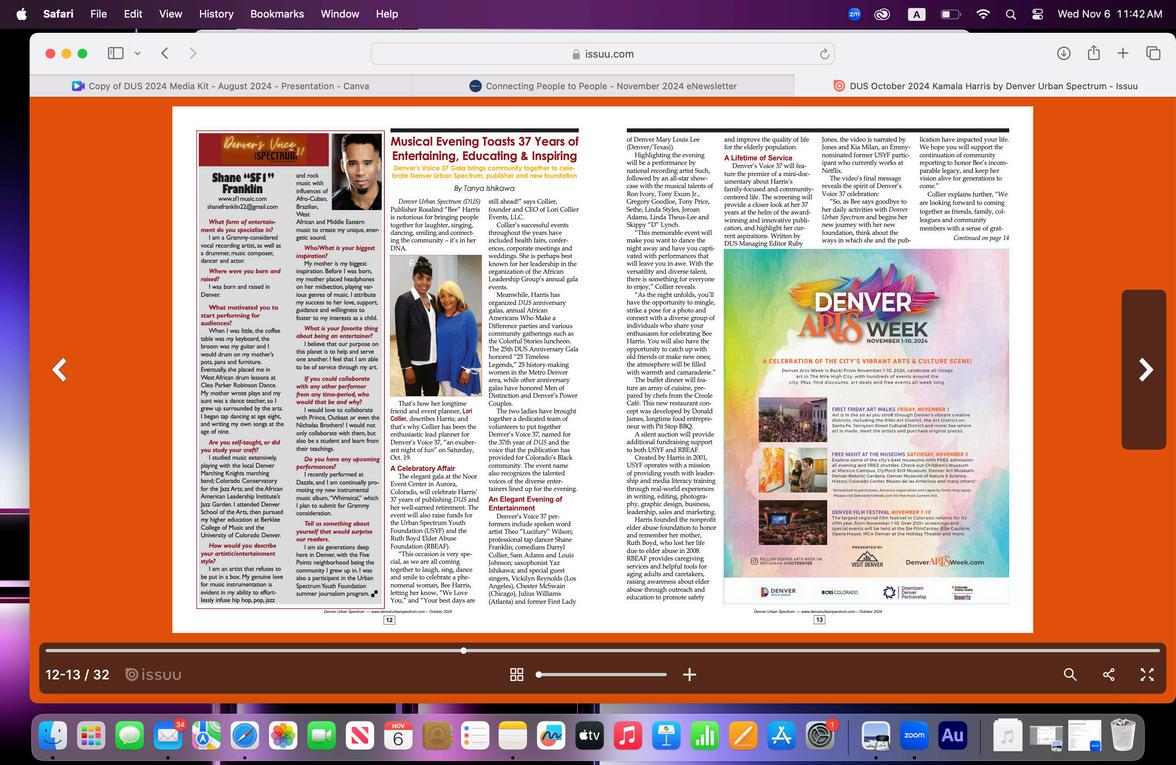1176x765 pixels.
Task: Click the 12-13 / 32 page indicator
Action: [x=77, y=675]
